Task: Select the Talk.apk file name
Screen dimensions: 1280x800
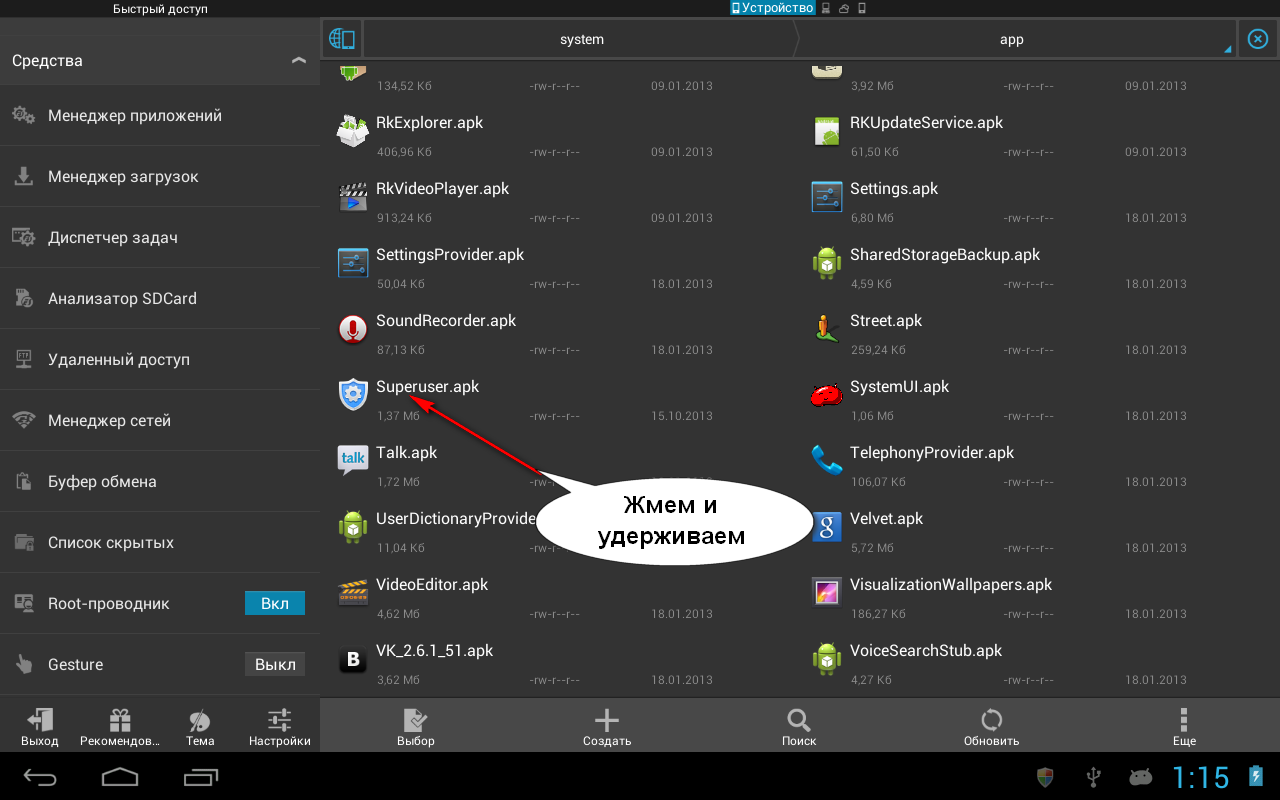Action: (x=407, y=453)
